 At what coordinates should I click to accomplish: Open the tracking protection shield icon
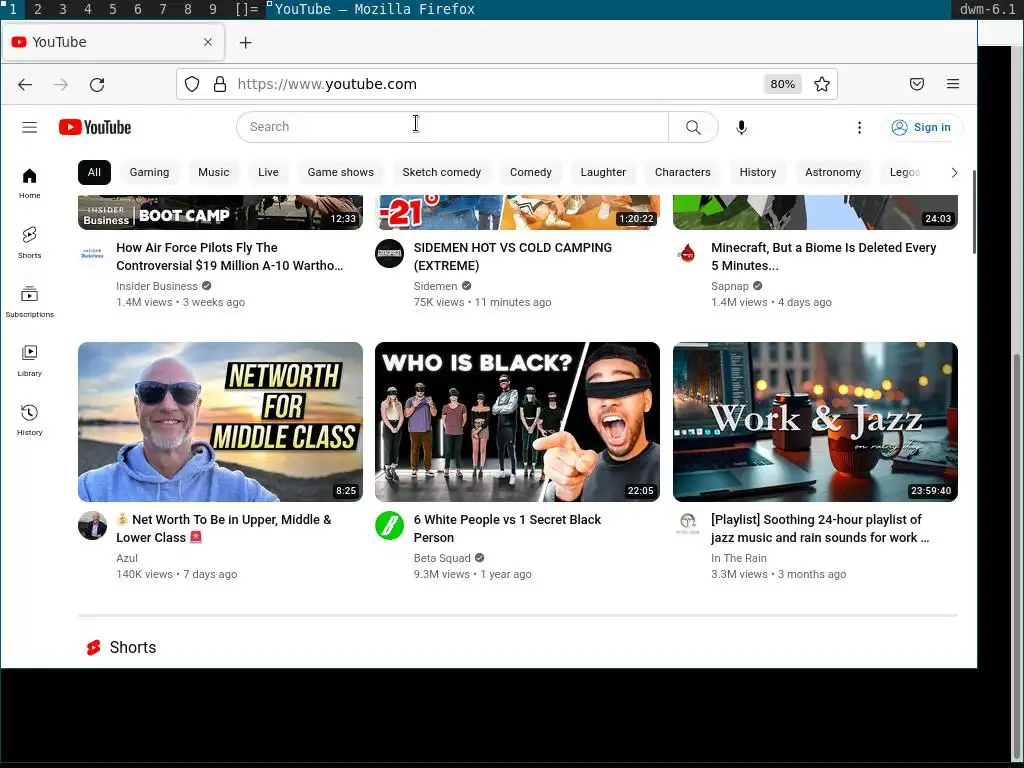192,84
